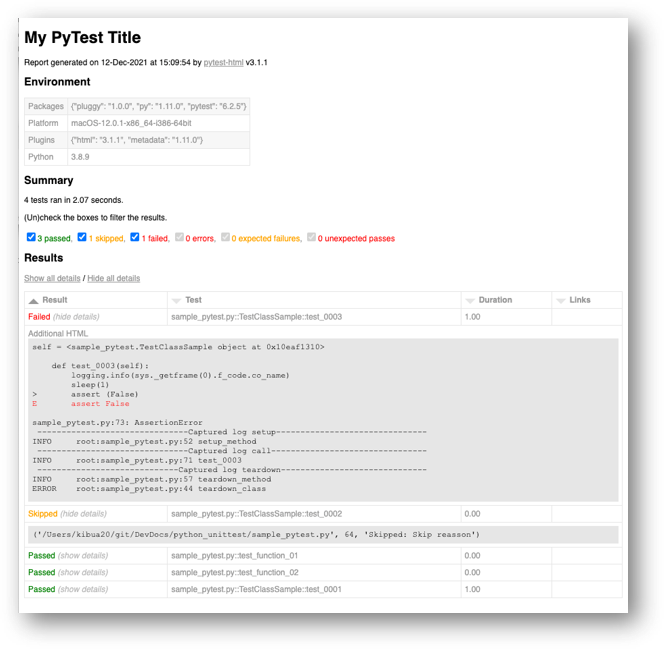This screenshot has width=664, height=649.
Task: Click the 'Captured log teardown' line
Action: click(x=232, y=470)
